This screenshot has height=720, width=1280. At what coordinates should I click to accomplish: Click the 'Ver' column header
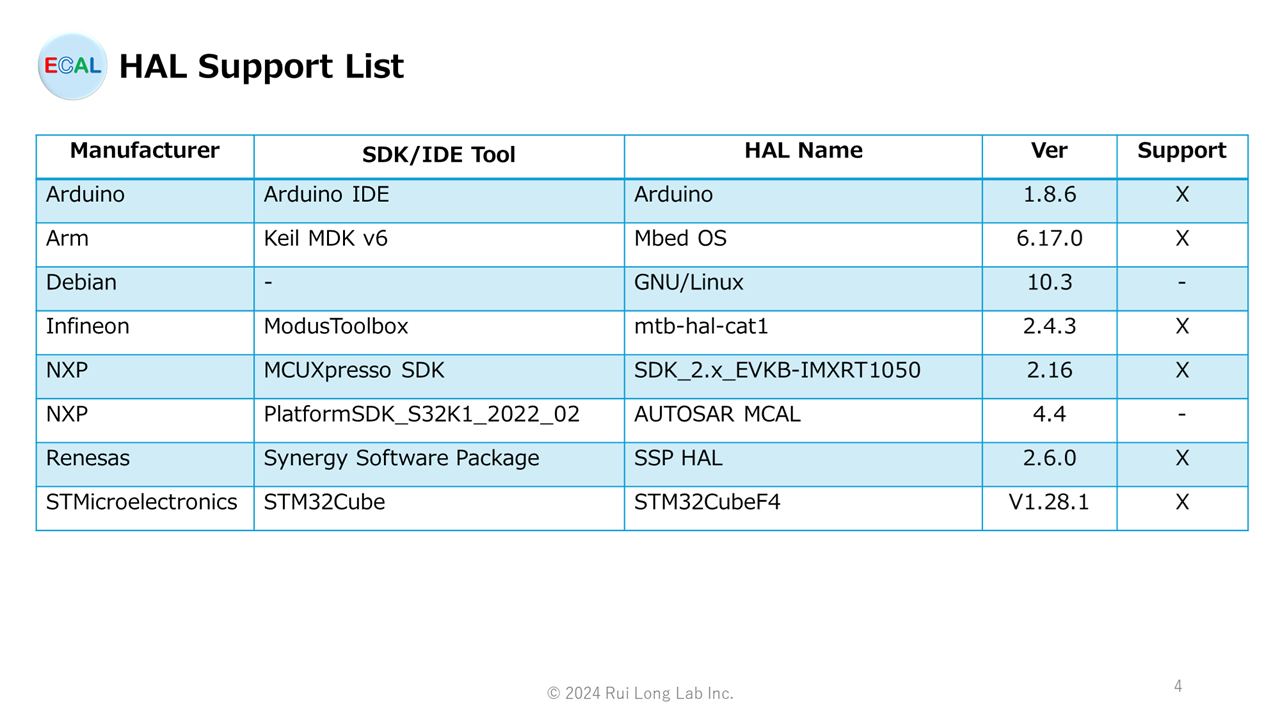1049,157
